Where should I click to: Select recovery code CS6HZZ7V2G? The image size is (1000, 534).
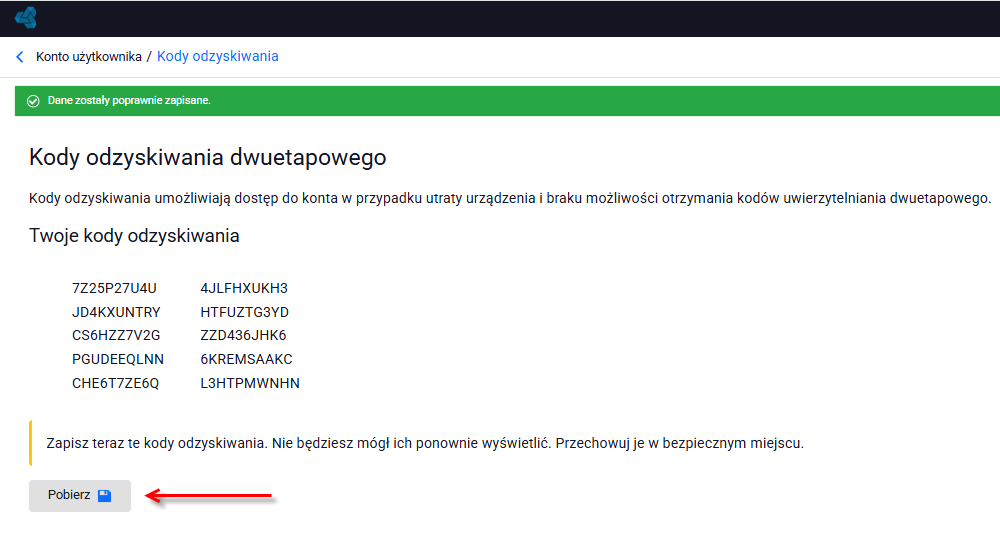[x=116, y=336]
